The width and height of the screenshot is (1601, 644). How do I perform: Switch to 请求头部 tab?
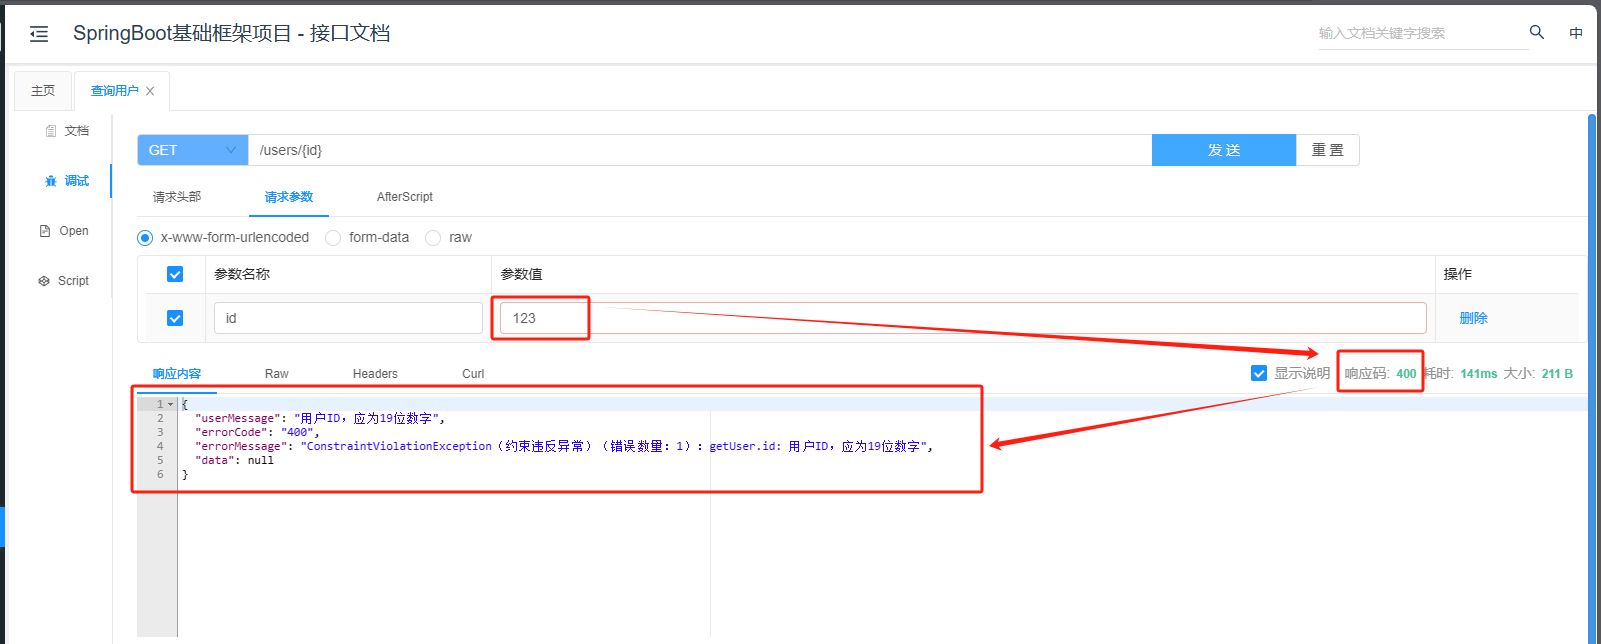pos(177,197)
